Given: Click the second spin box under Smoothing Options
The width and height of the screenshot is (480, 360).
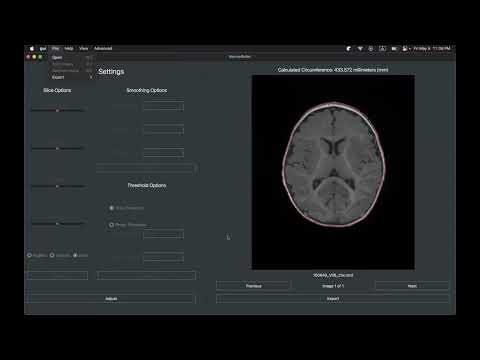Looking at the screenshot, I should (x=164, y=130).
